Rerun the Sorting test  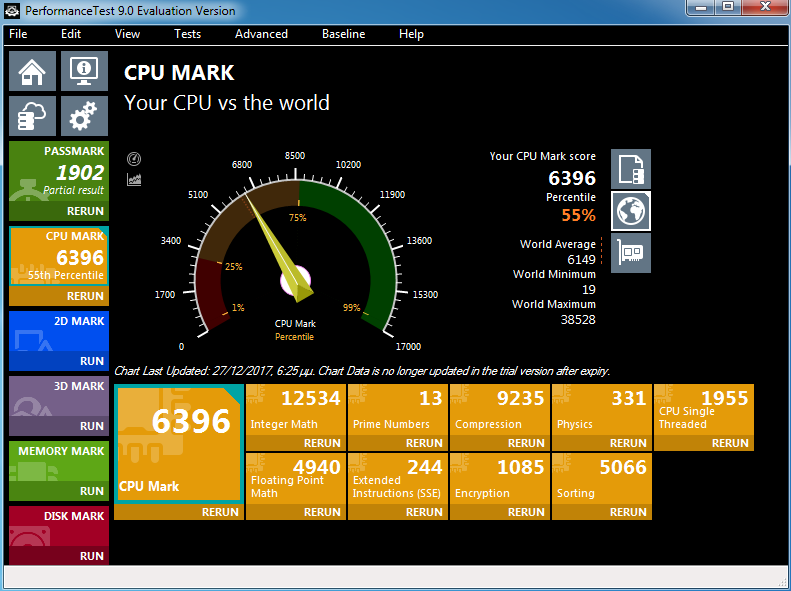click(x=602, y=512)
